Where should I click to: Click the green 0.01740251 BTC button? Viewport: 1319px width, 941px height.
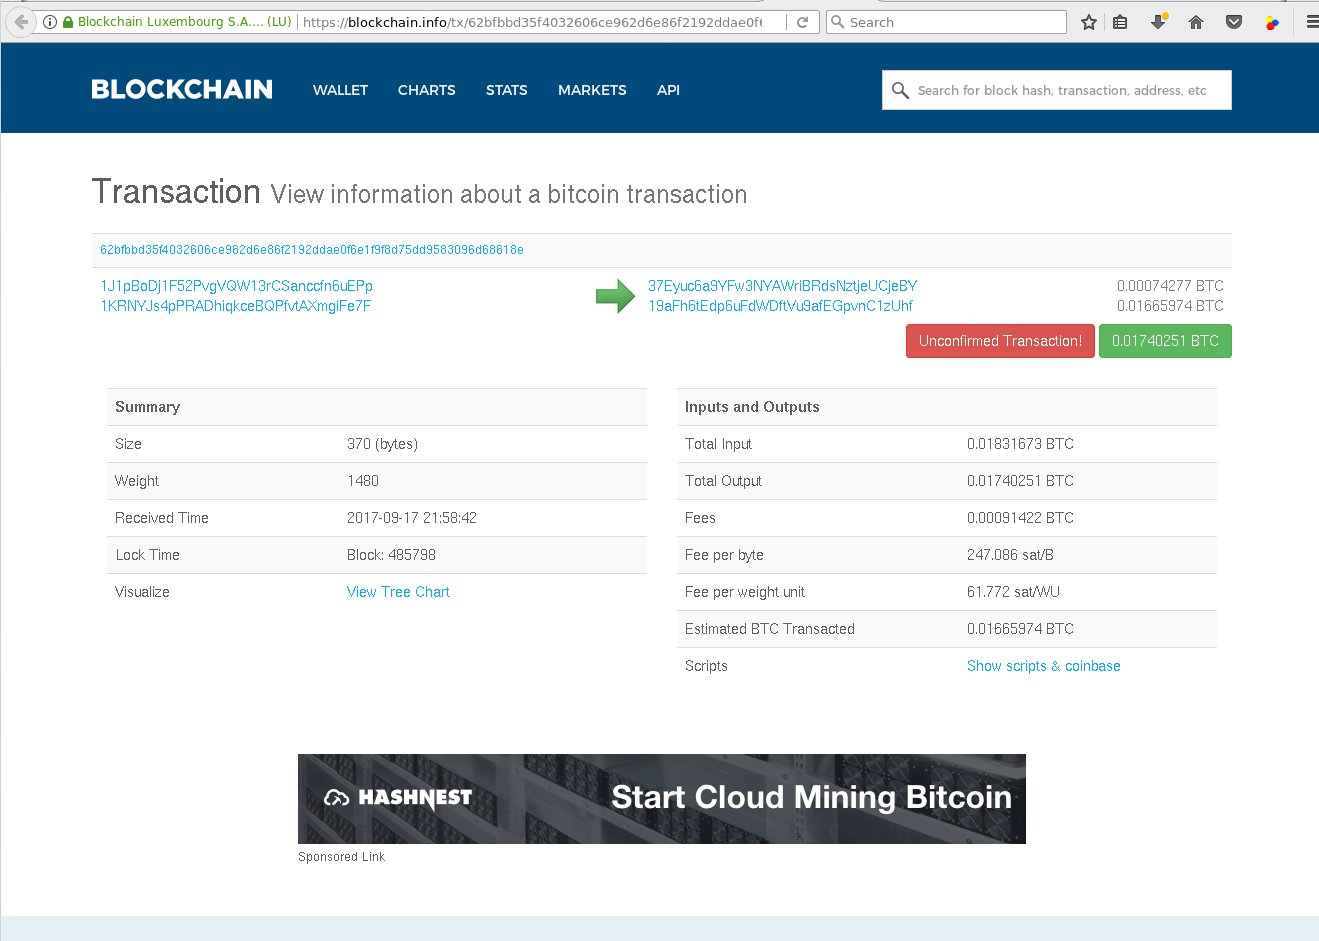1165,341
